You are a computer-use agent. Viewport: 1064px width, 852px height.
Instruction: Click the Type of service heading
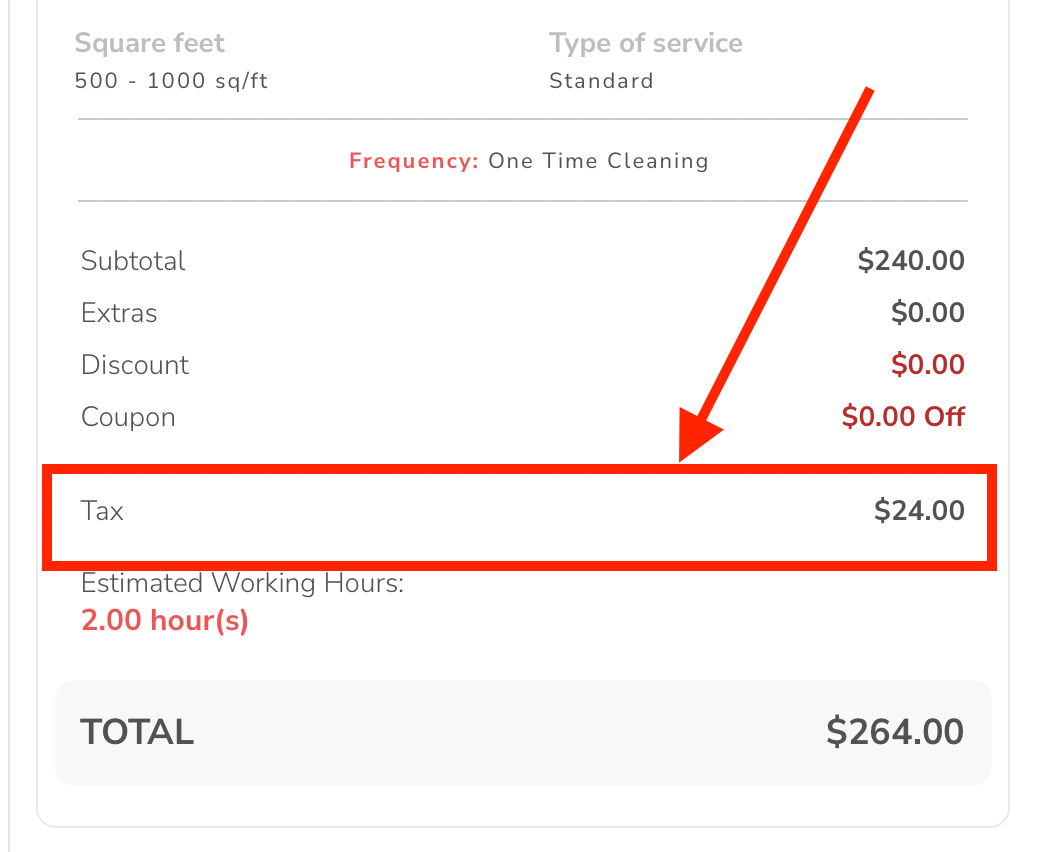(x=646, y=43)
